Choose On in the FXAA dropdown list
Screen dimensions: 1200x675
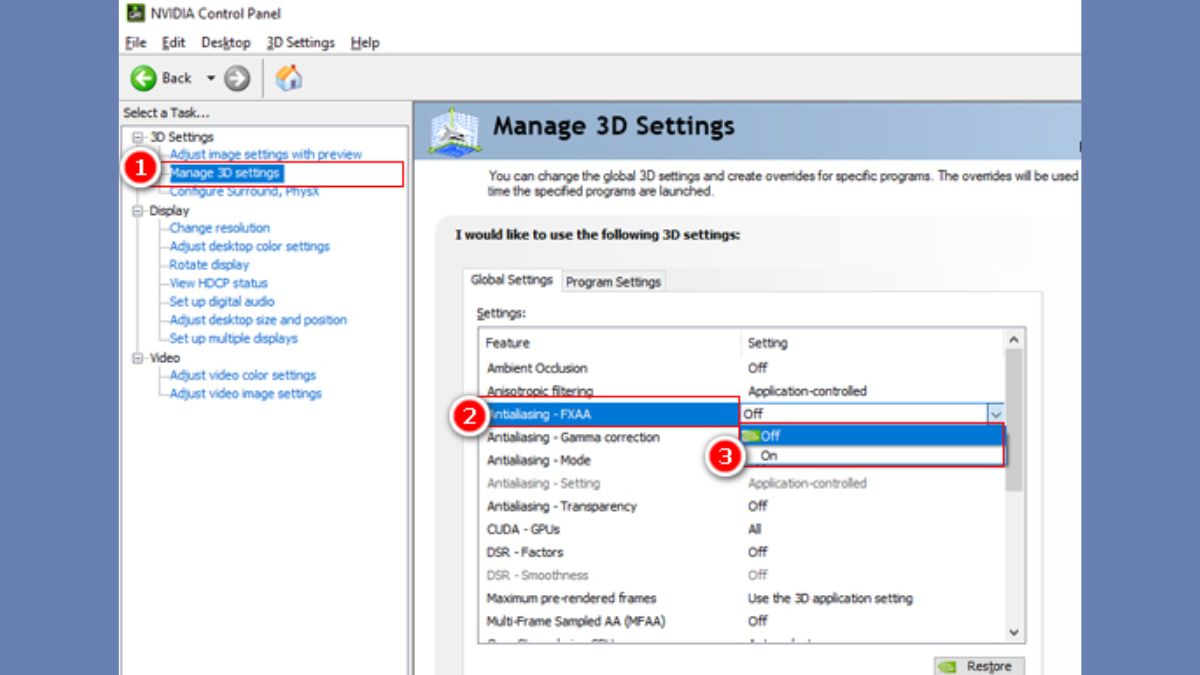(871, 455)
